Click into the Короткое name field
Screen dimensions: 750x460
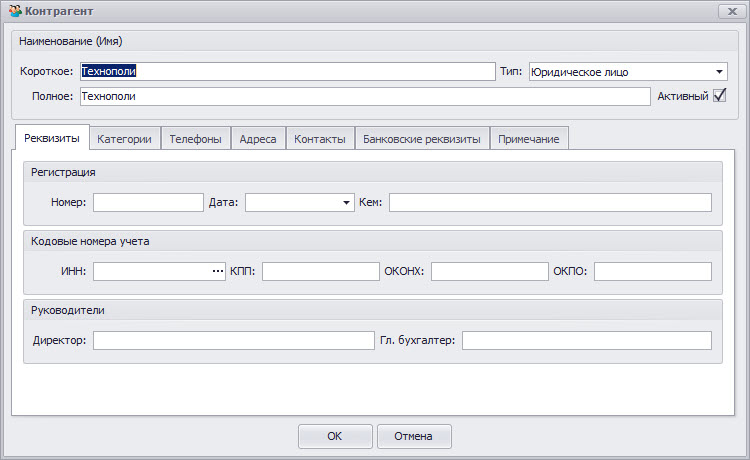288,71
